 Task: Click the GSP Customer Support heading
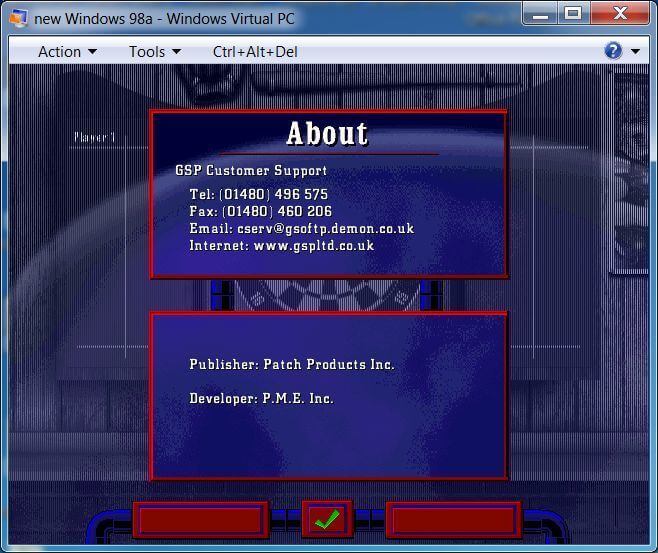point(251,170)
